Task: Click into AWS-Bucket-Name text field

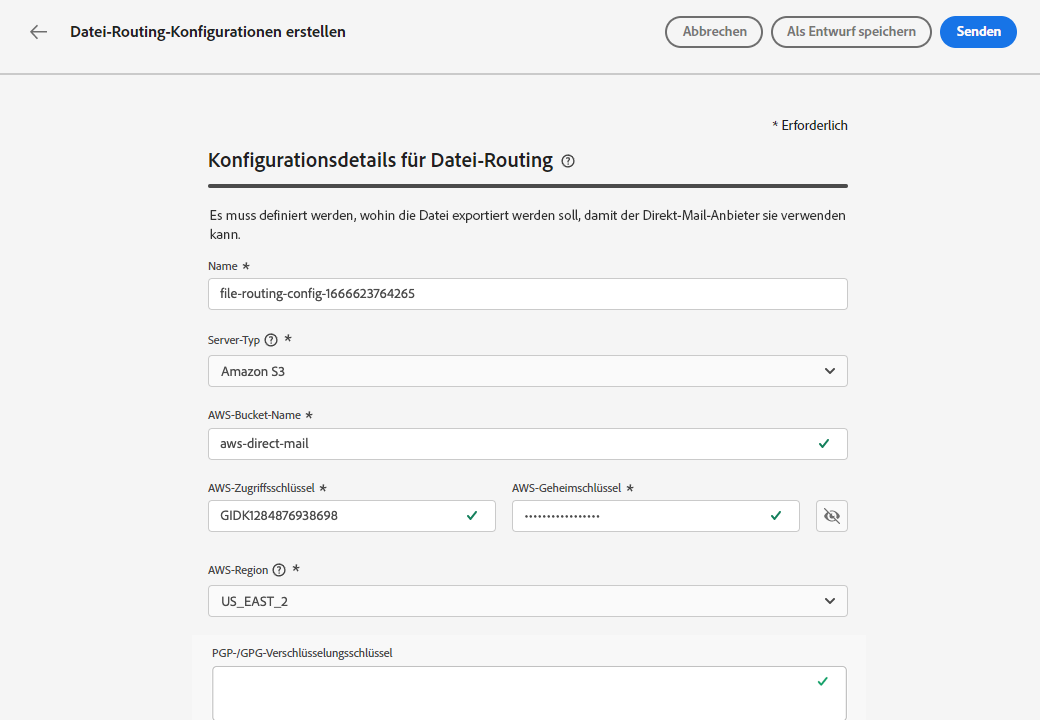Action: coord(510,444)
